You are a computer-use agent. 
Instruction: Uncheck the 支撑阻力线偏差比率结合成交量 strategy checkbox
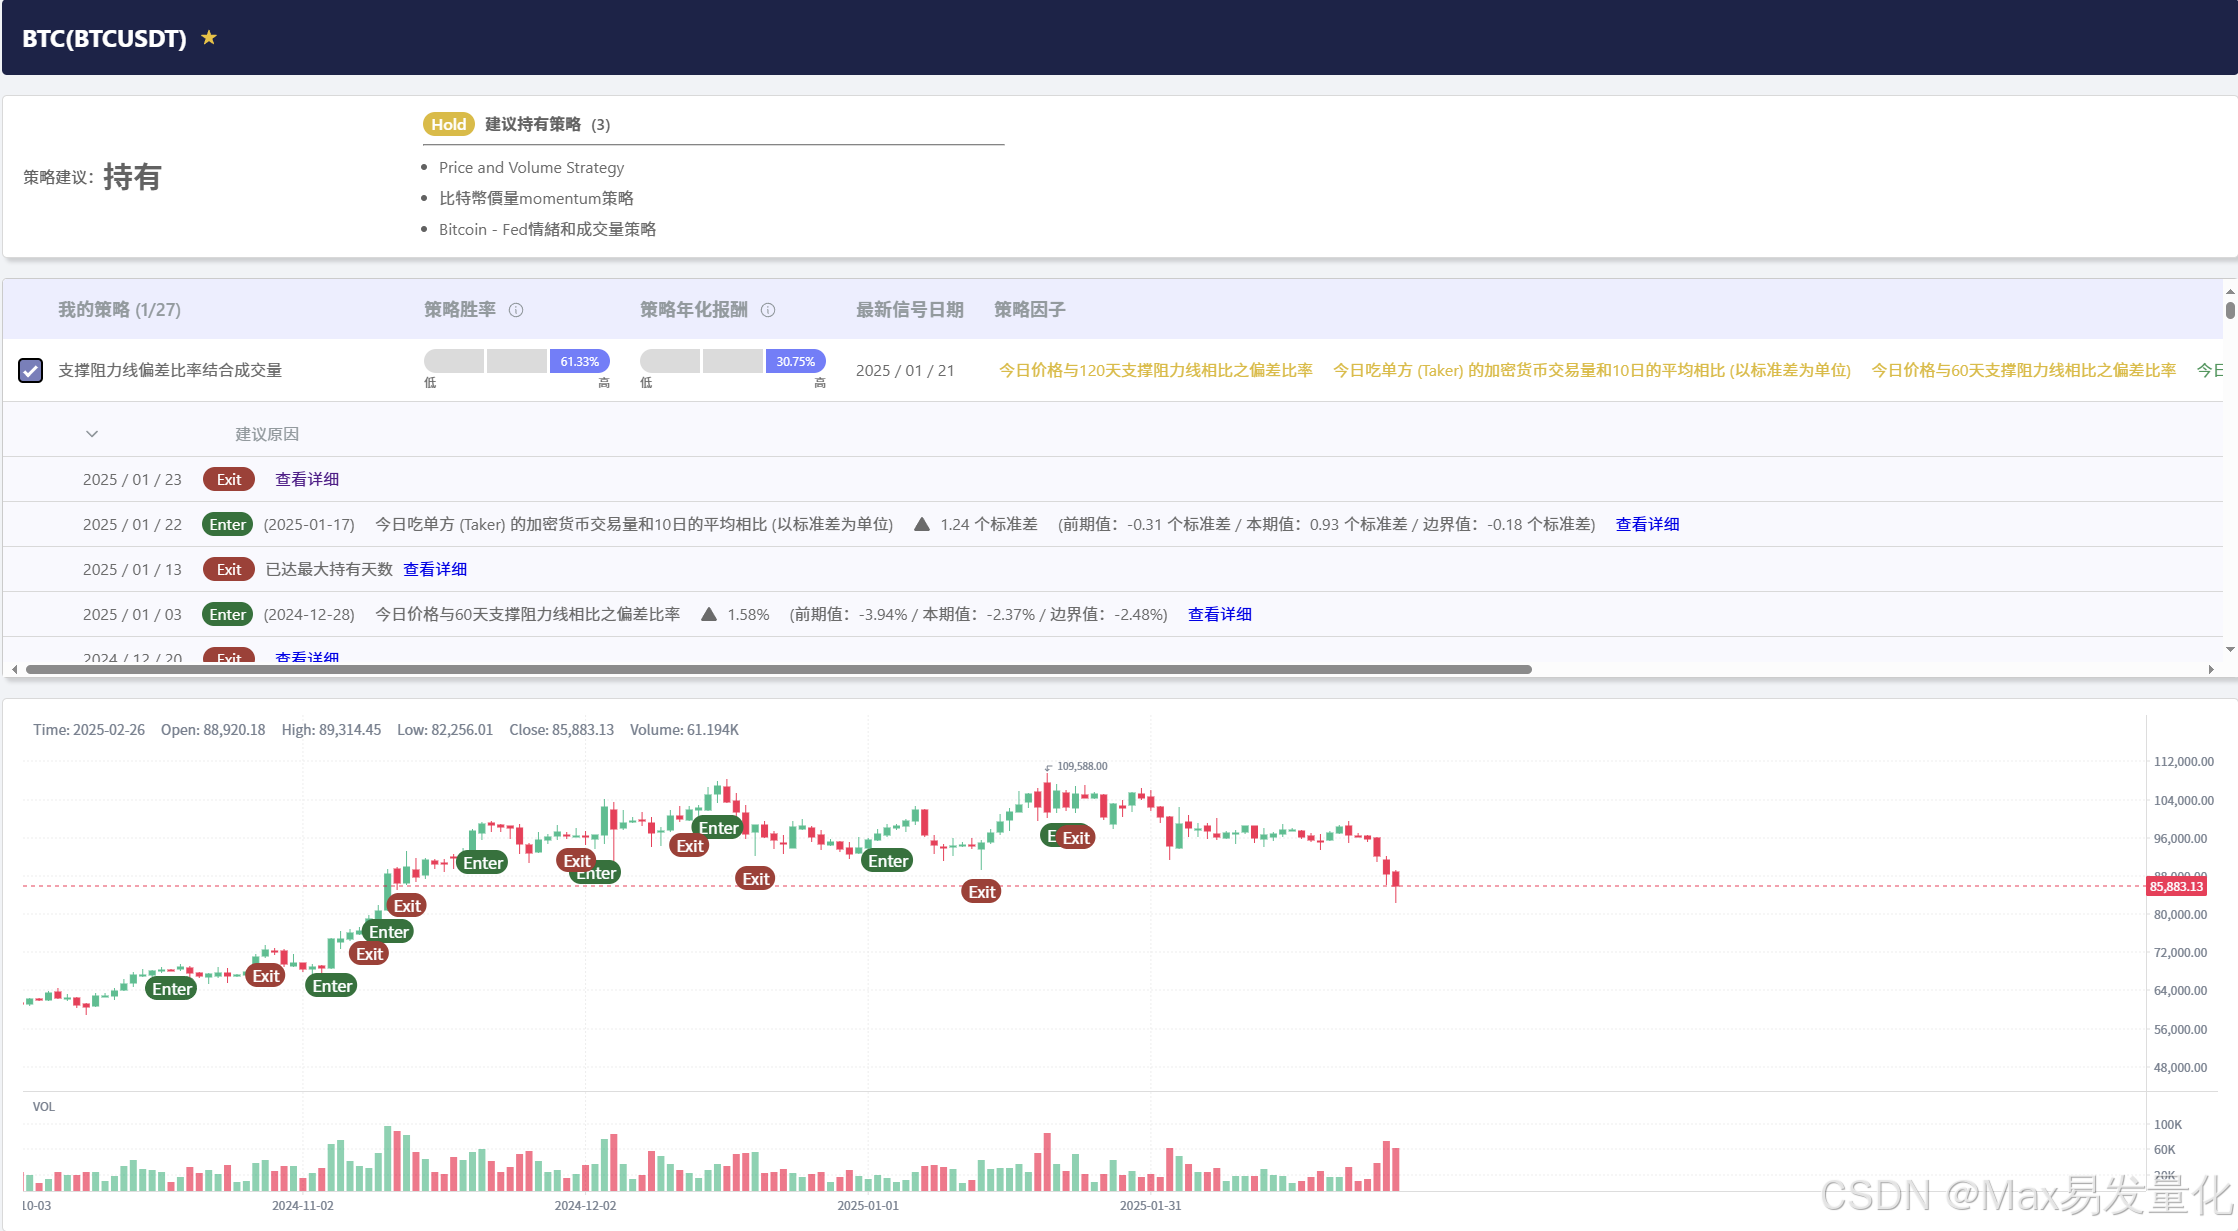click(31, 371)
